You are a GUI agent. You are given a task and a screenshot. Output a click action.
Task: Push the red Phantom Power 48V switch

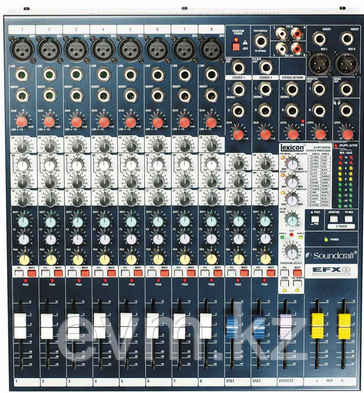236,47
